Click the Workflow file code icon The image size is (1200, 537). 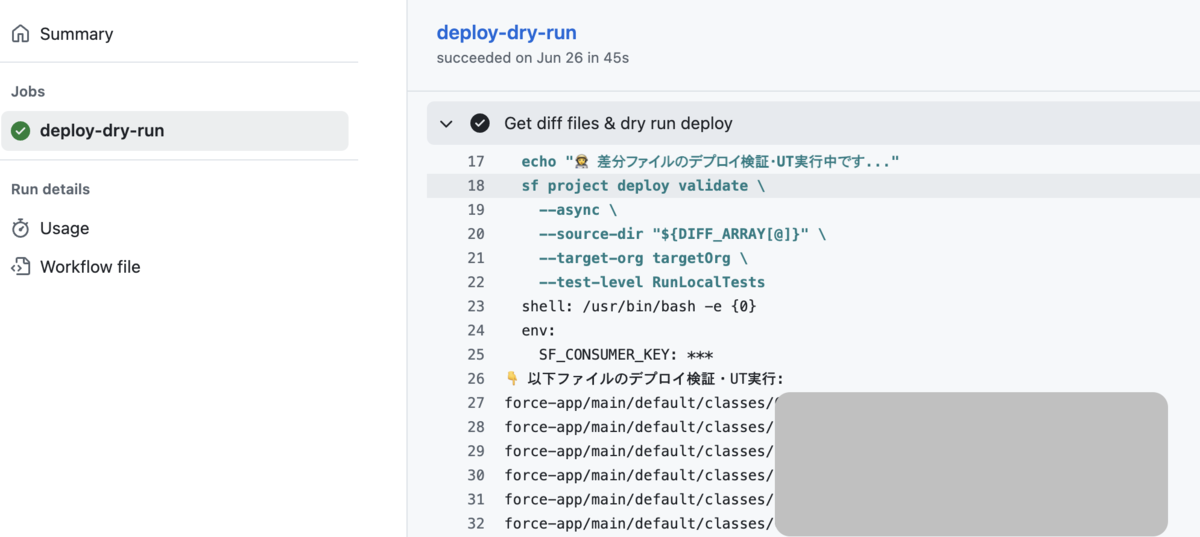(21, 267)
